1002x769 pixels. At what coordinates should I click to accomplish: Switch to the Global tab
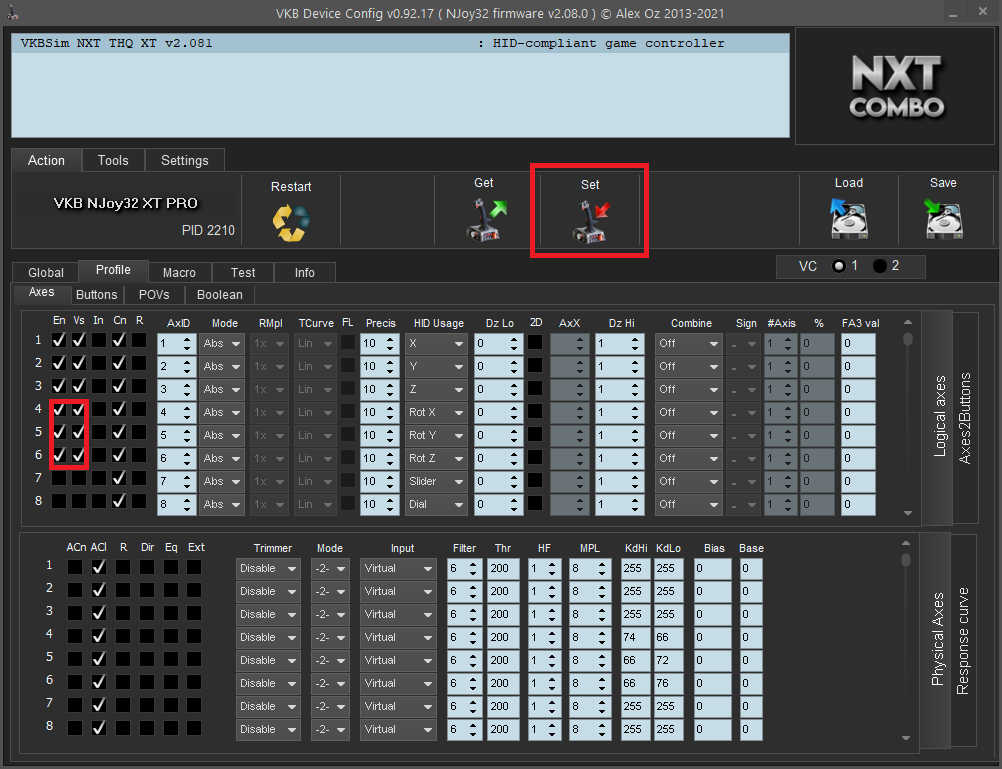click(x=46, y=272)
